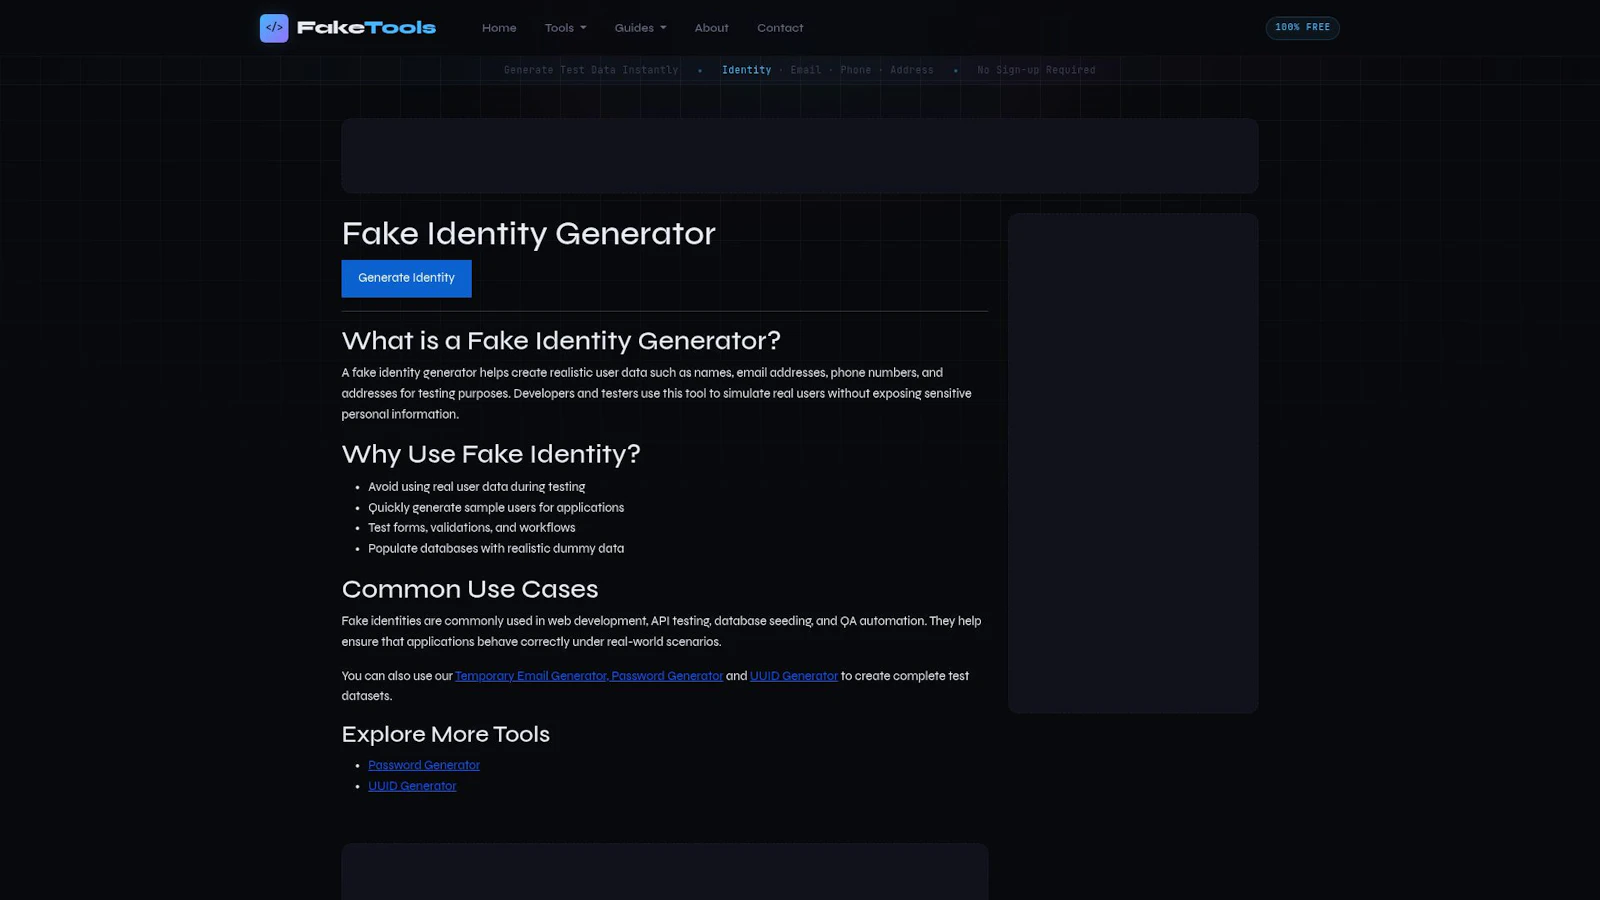
Task: Open the UUID Generator link in paragraph
Action: [794, 676]
